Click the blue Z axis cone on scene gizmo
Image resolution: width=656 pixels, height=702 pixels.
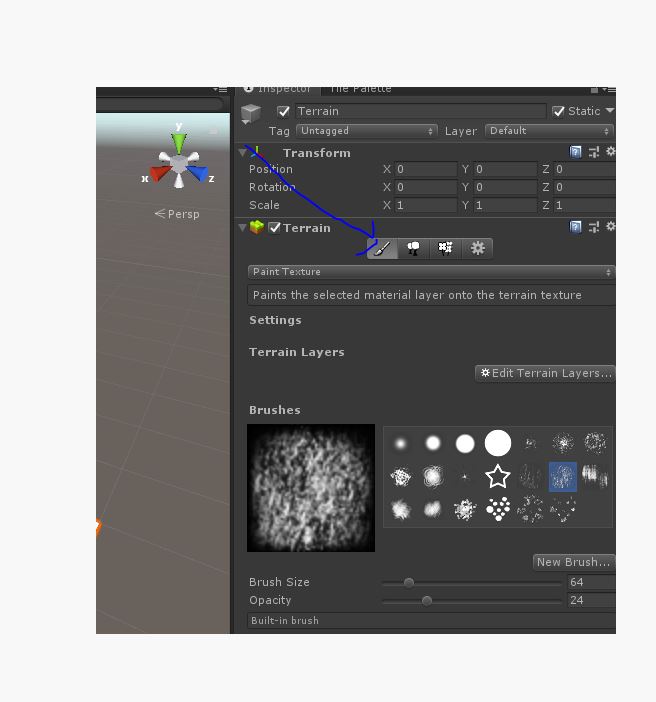pos(197,173)
